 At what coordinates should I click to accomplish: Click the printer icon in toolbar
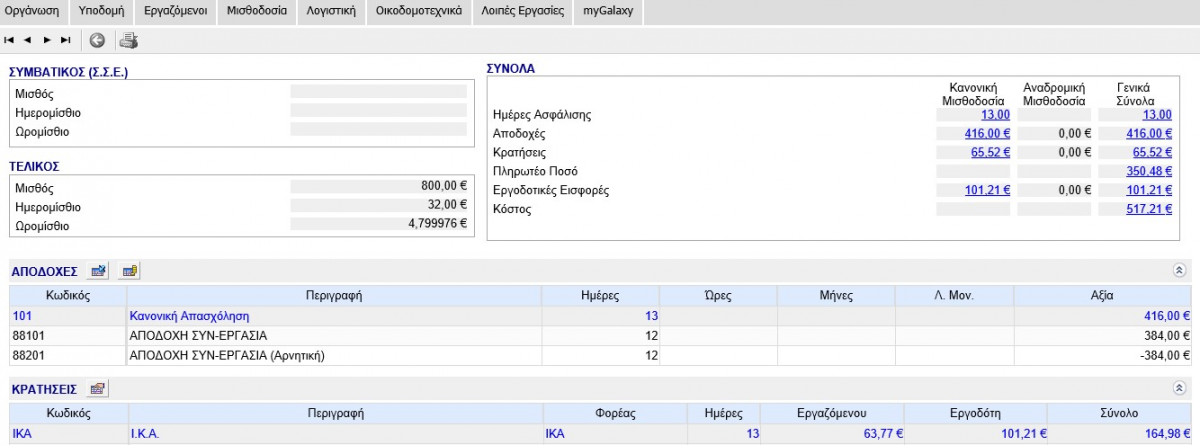(129, 41)
